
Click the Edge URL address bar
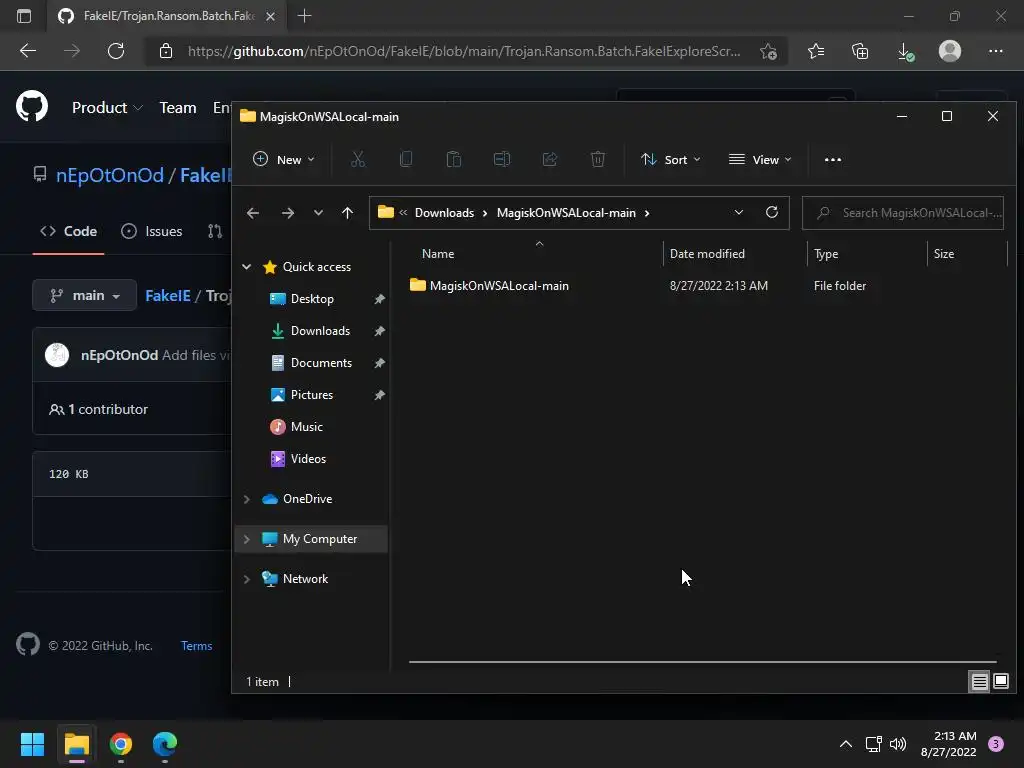[464, 51]
